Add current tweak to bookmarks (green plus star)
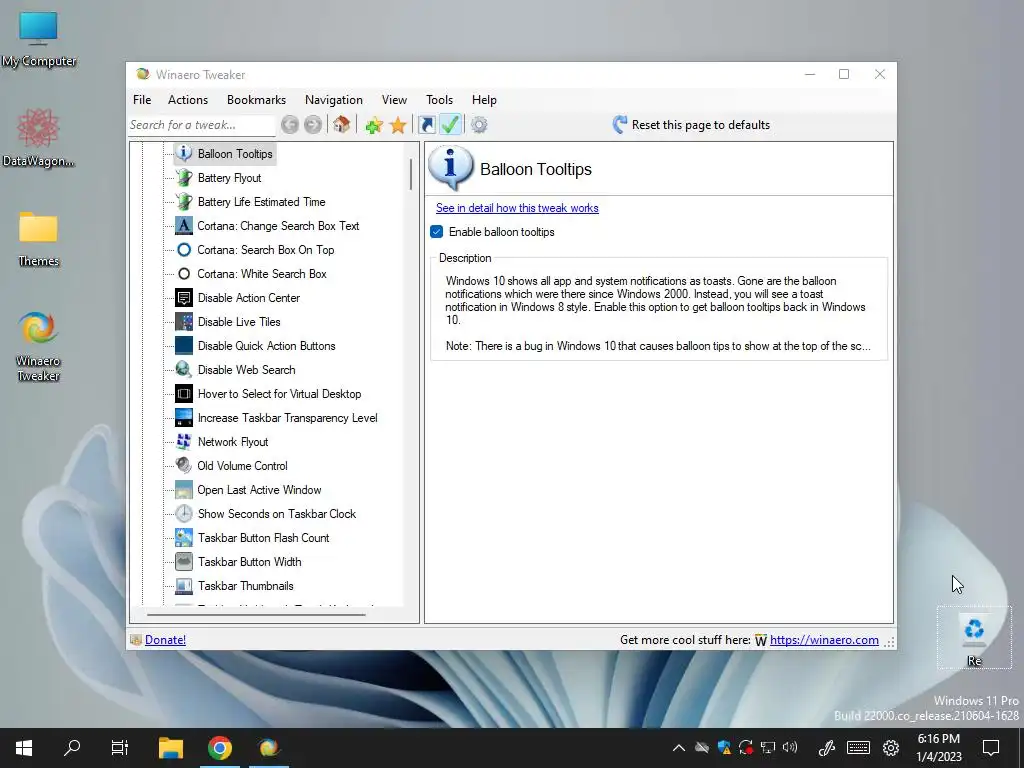The image size is (1024, 768). click(x=374, y=125)
